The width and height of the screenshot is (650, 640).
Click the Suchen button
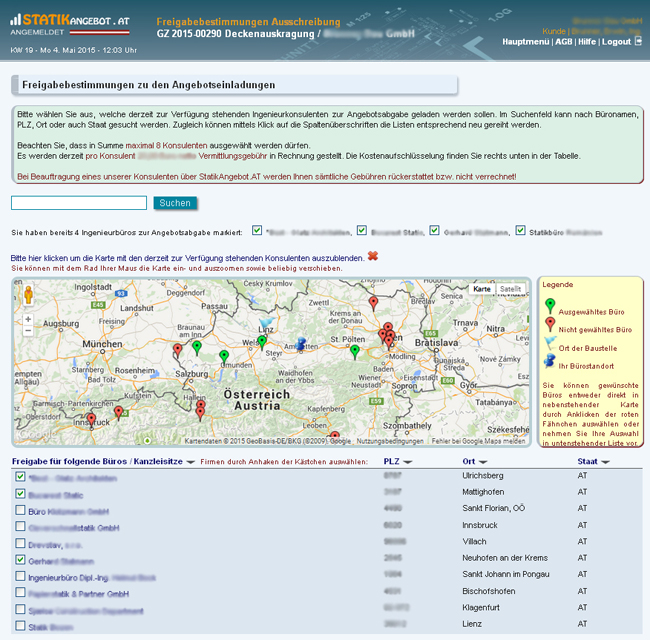point(175,203)
